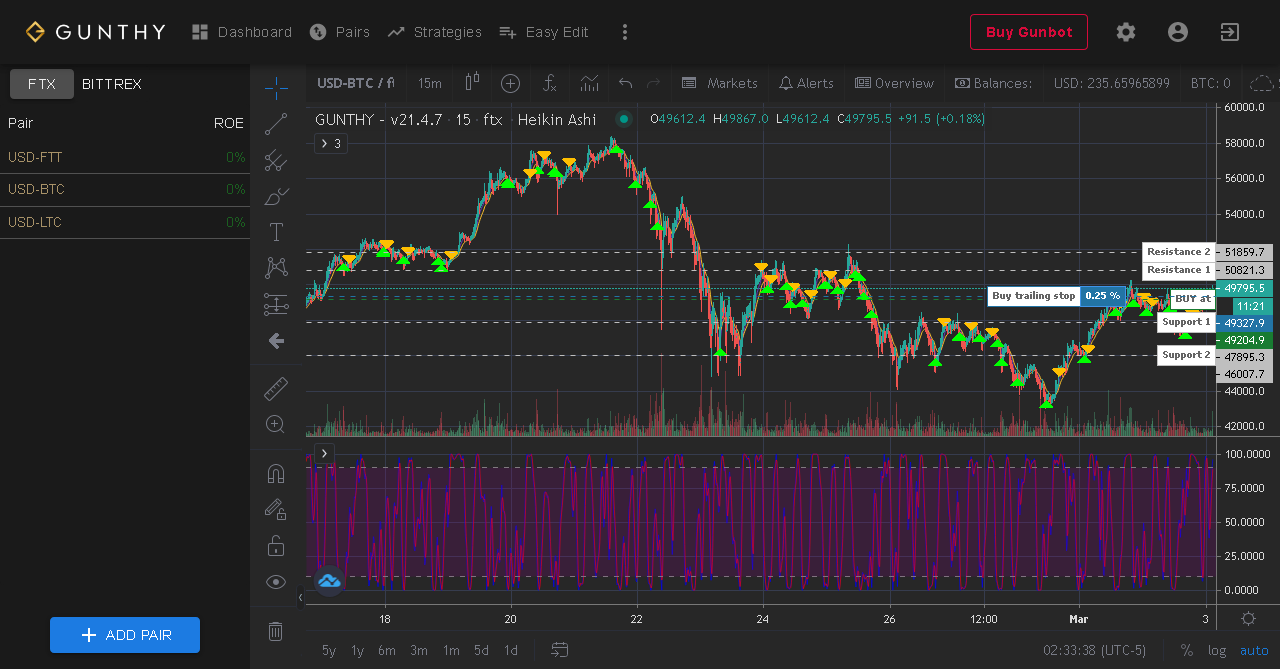Click the cloud save icon

[1264, 83]
